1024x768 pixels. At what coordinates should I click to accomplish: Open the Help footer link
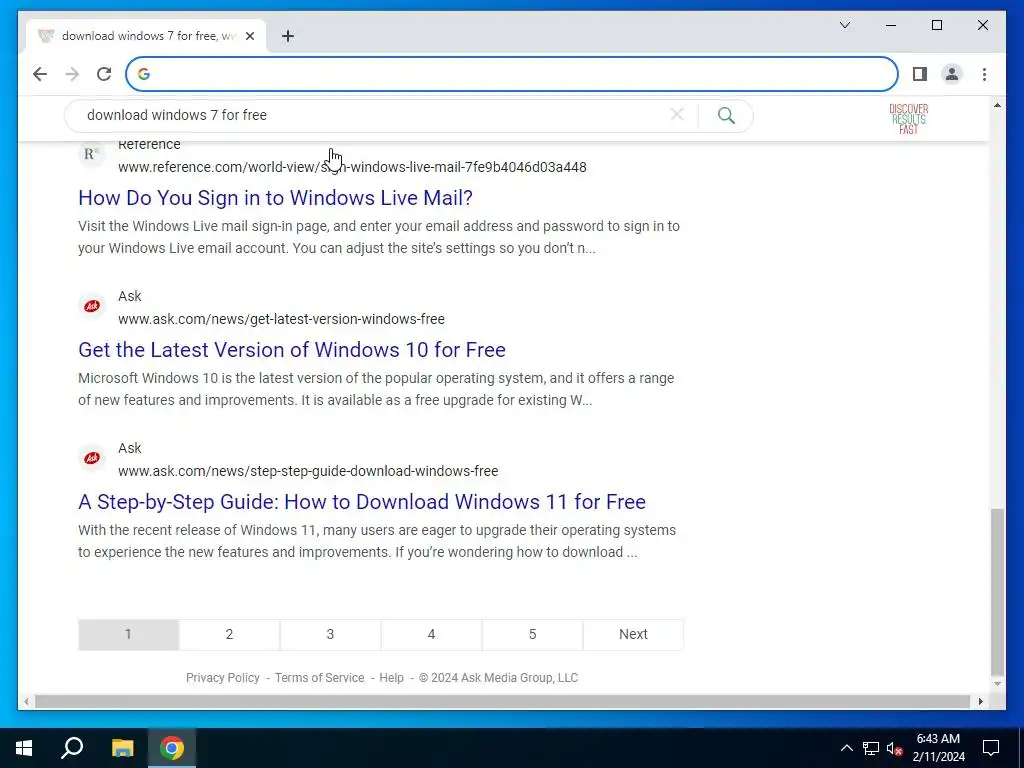point(391,678)
